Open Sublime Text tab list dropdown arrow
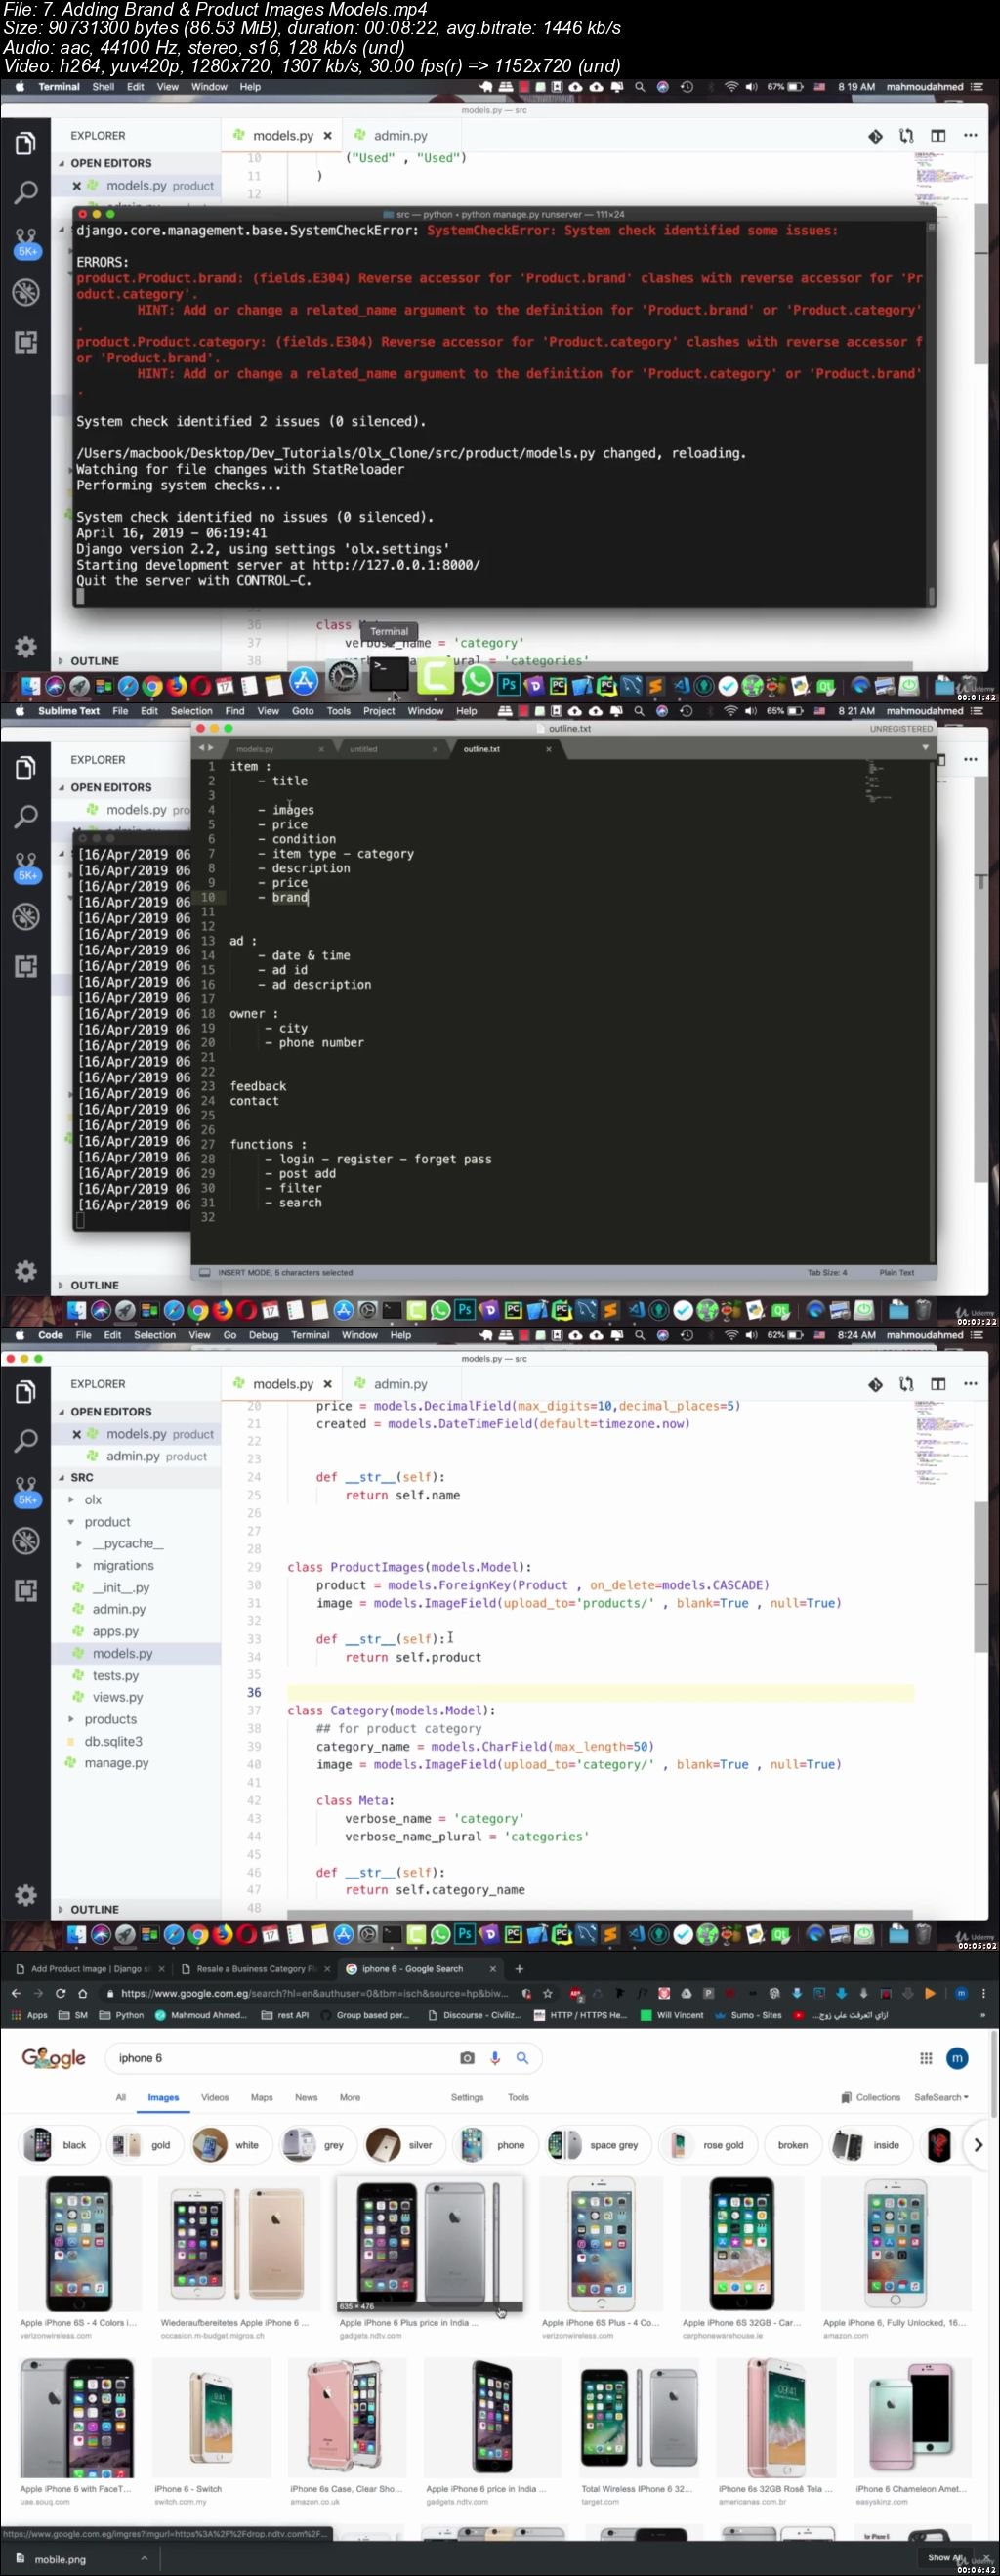 point(925,748)
